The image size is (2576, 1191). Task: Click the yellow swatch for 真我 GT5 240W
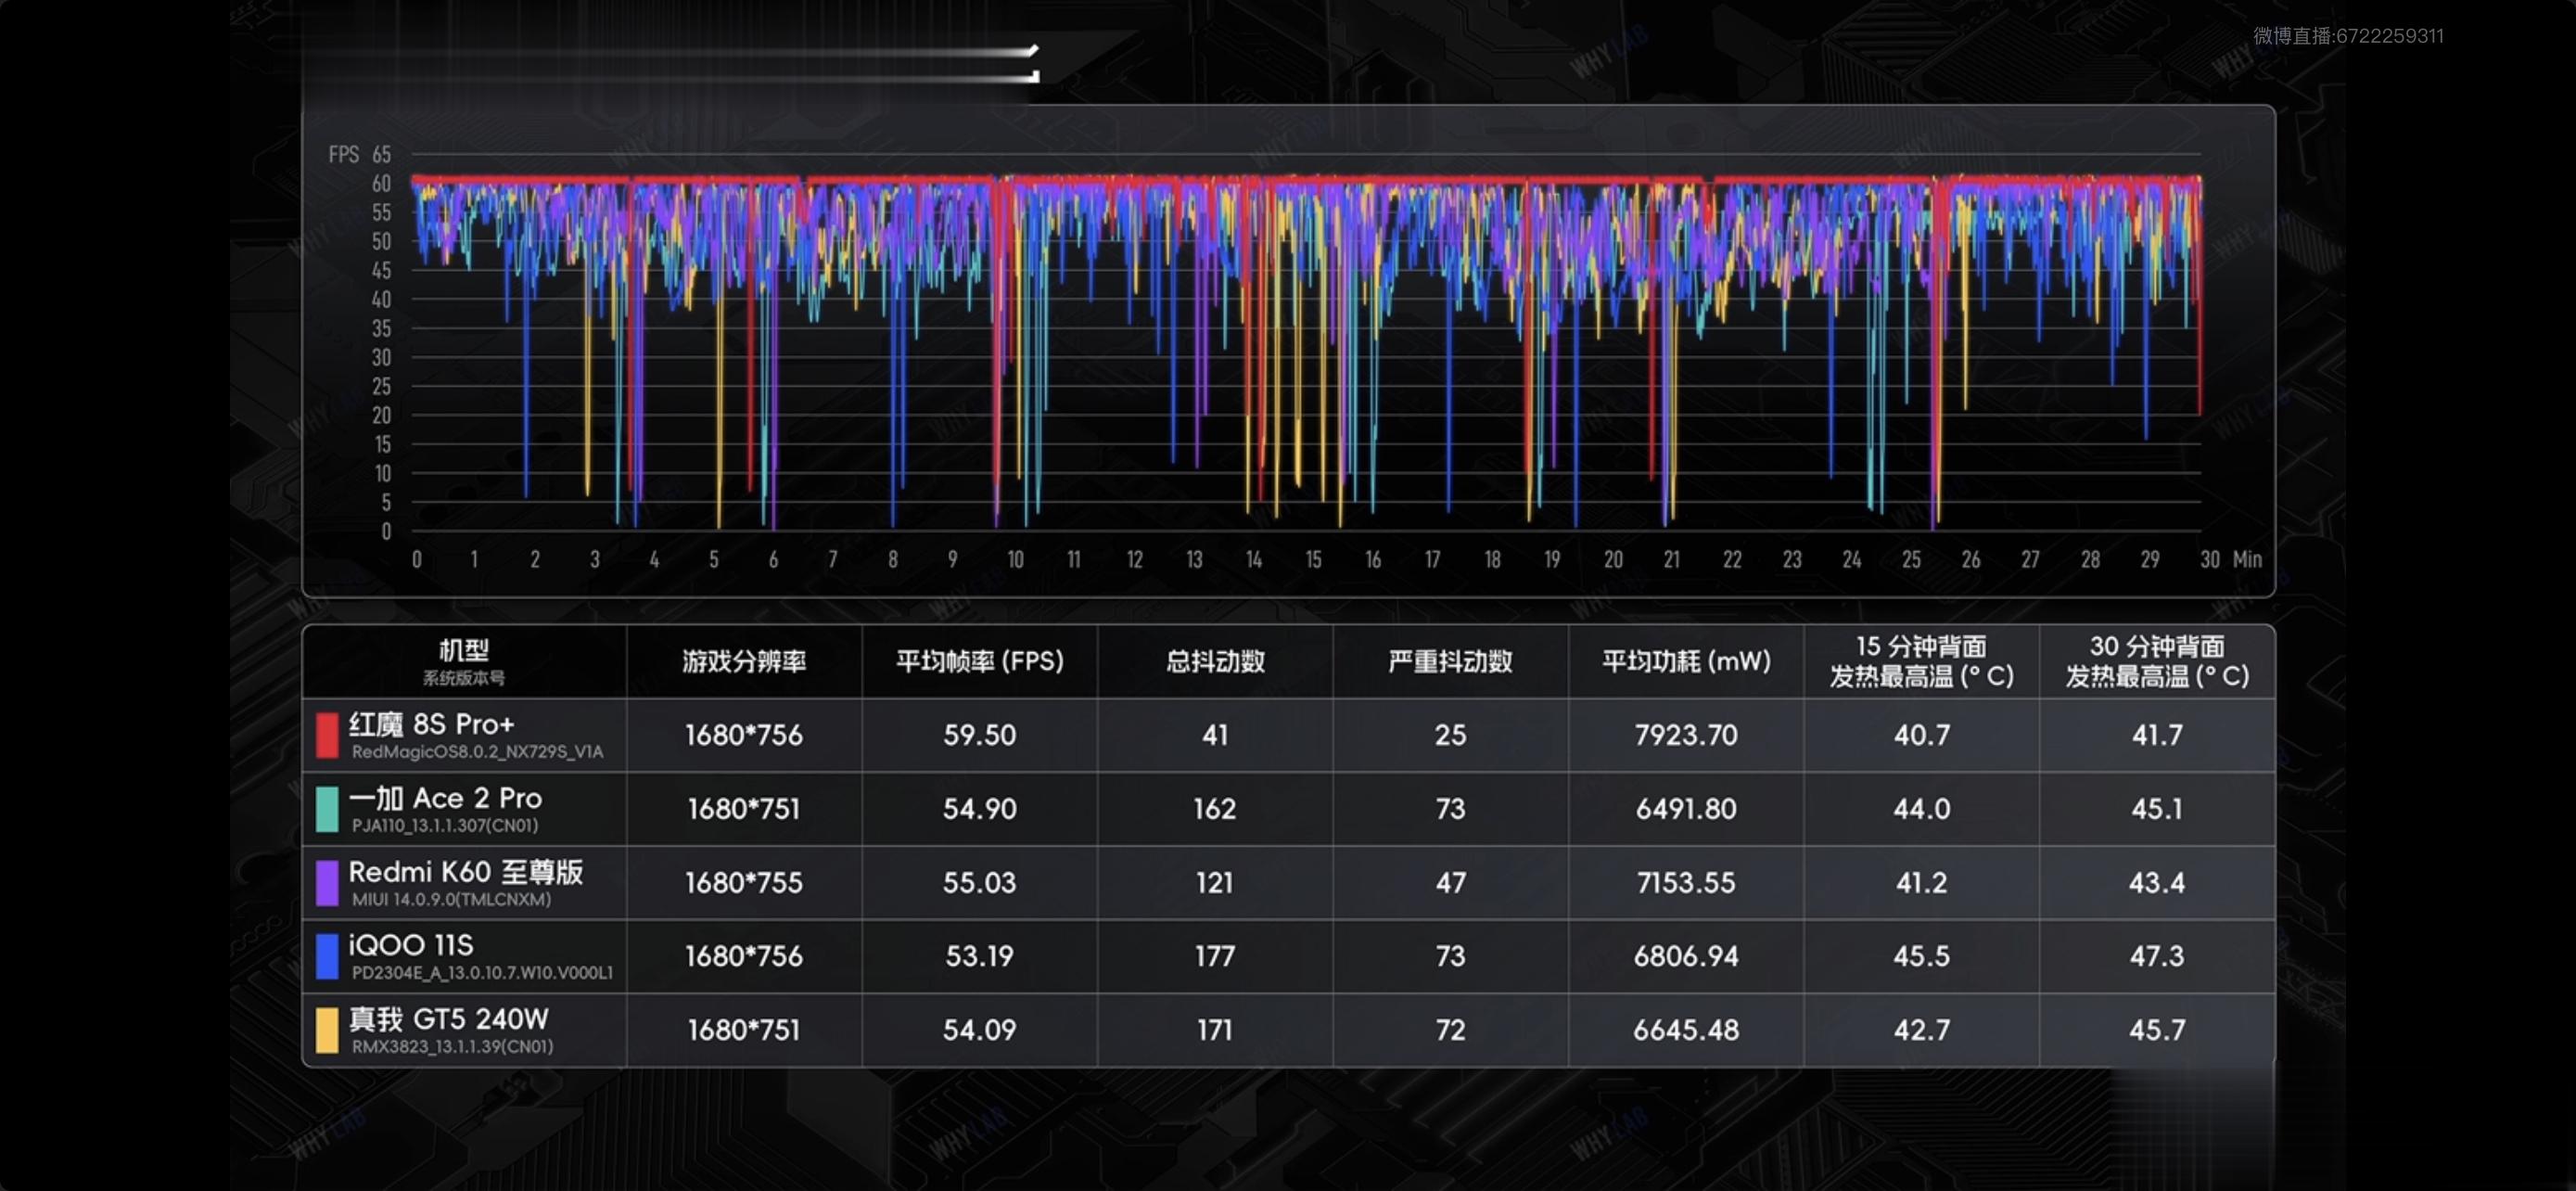327,1030
